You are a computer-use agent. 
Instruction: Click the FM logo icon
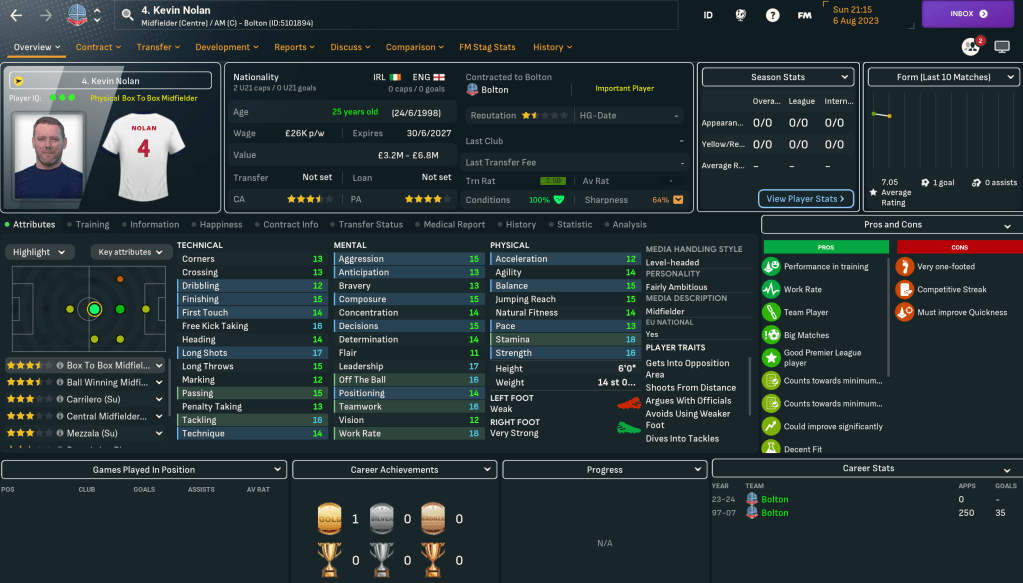pyautogui.click(x=804, y=15)
